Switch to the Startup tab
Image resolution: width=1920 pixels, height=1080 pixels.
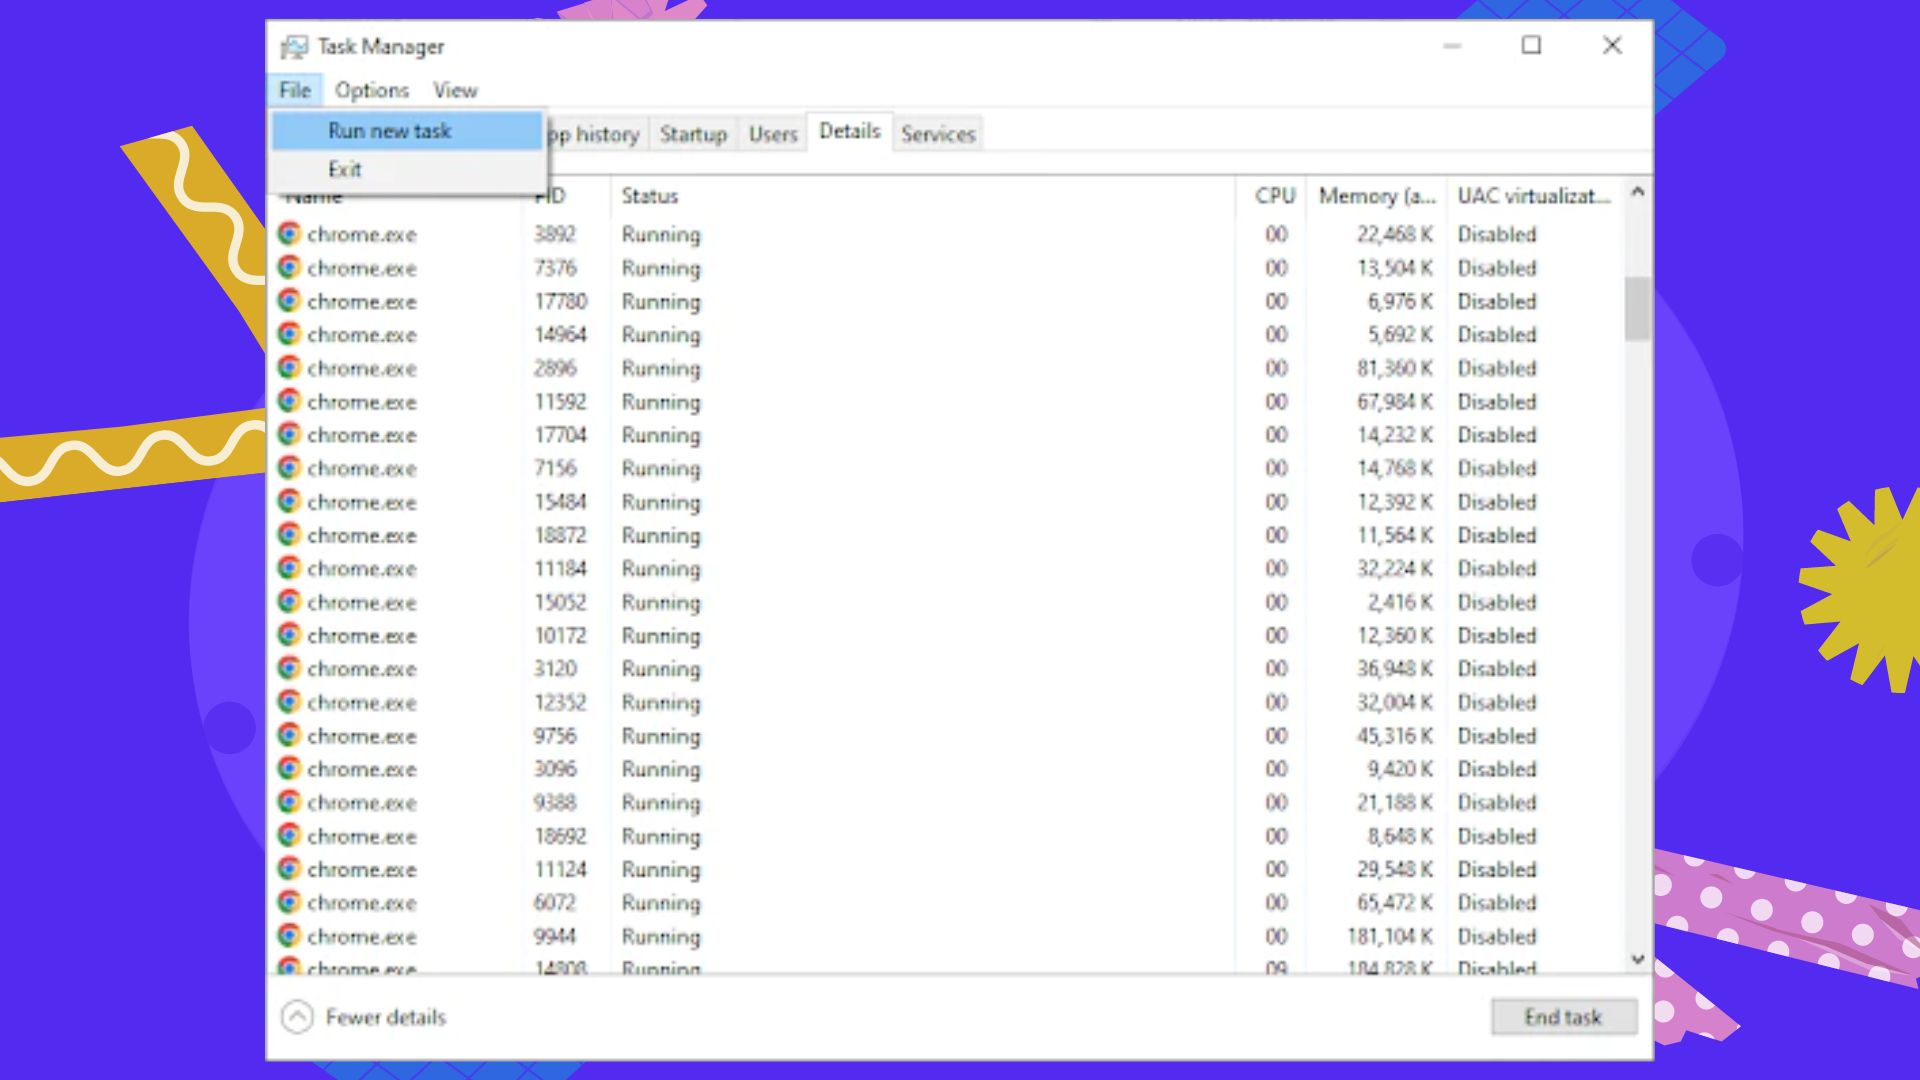693,134
